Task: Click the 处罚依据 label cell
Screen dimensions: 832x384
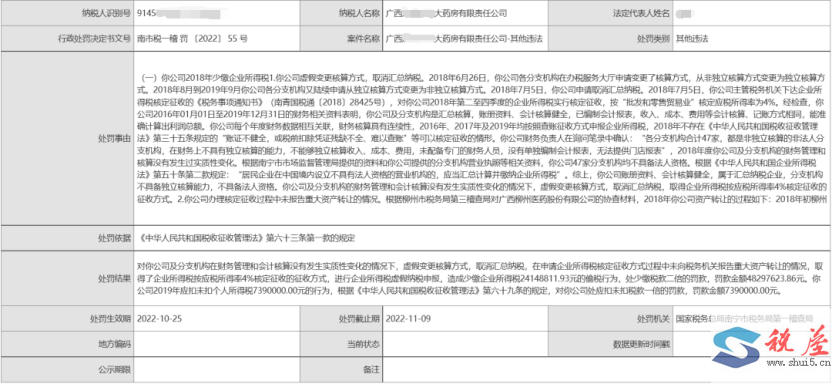Action: tap(66, 238)
